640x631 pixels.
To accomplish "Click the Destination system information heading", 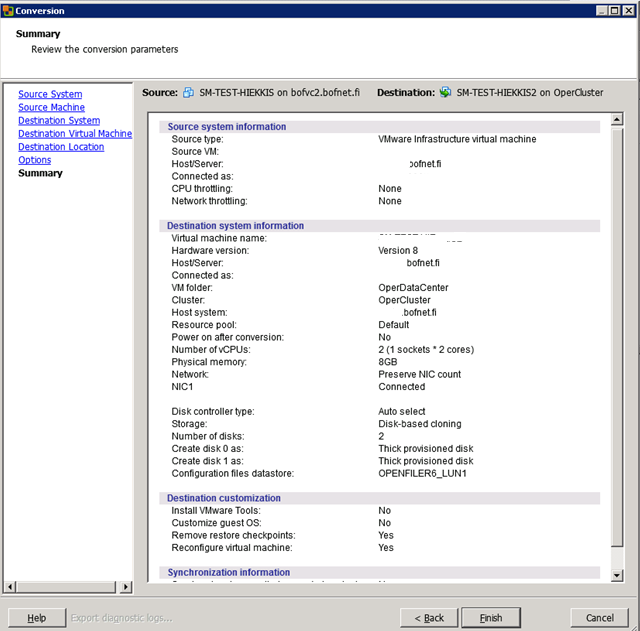I will 235,226.
